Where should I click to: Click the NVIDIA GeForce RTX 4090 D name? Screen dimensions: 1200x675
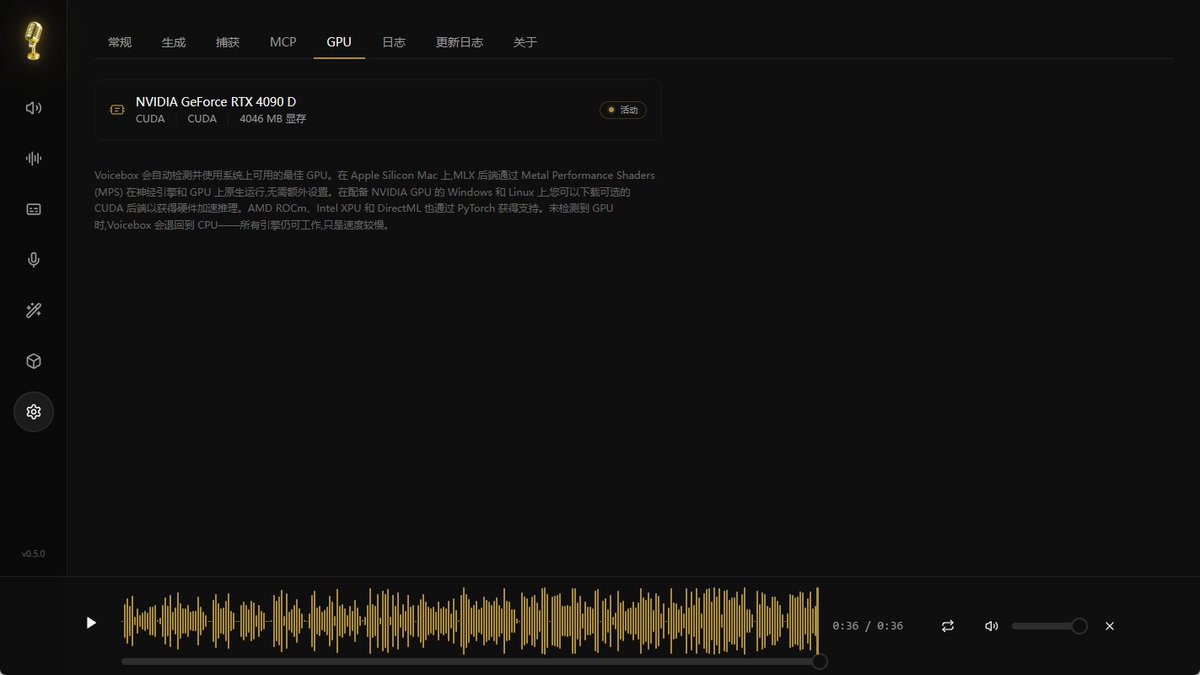pos(216,102)
